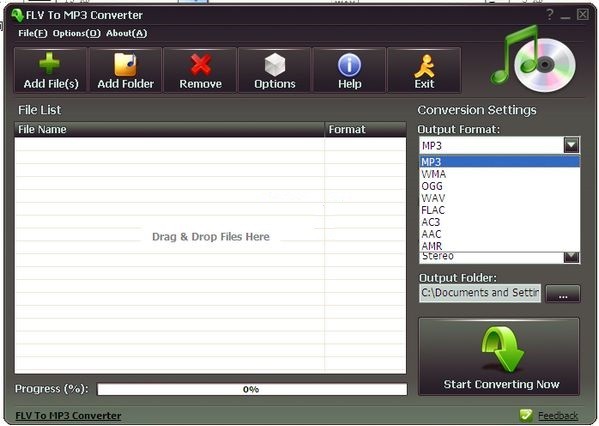Collapse the Output Format dropdown arrow

point(571,145)
